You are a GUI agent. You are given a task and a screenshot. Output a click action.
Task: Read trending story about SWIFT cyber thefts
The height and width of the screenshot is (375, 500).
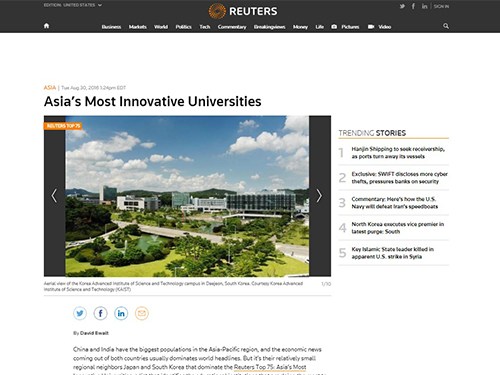click(x=399, y=178)
